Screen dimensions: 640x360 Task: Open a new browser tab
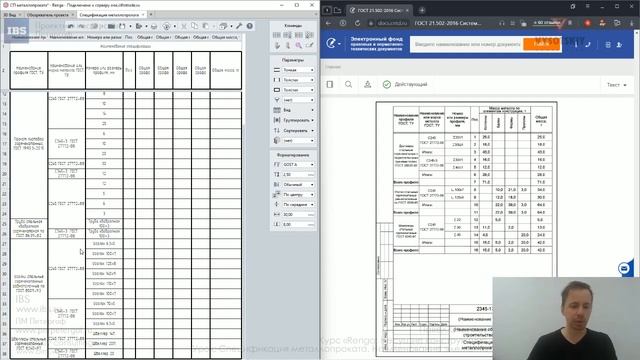click(x=422, y=10)
